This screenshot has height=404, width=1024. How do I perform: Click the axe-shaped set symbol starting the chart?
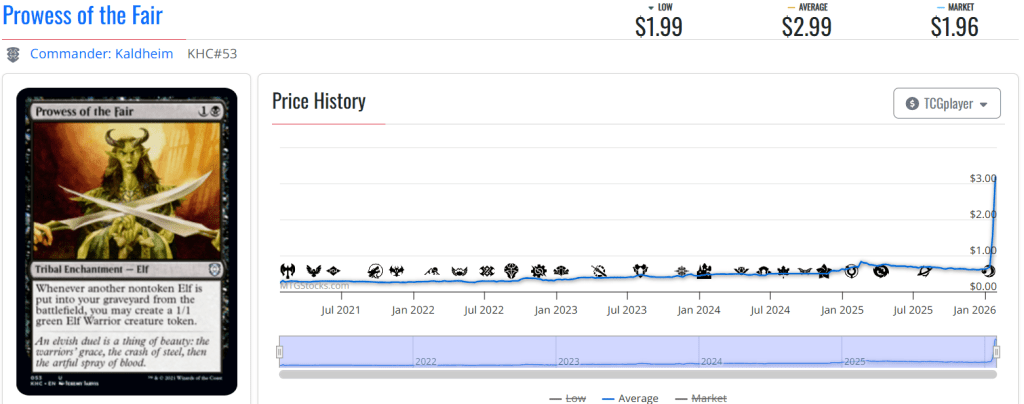(288, 271)
